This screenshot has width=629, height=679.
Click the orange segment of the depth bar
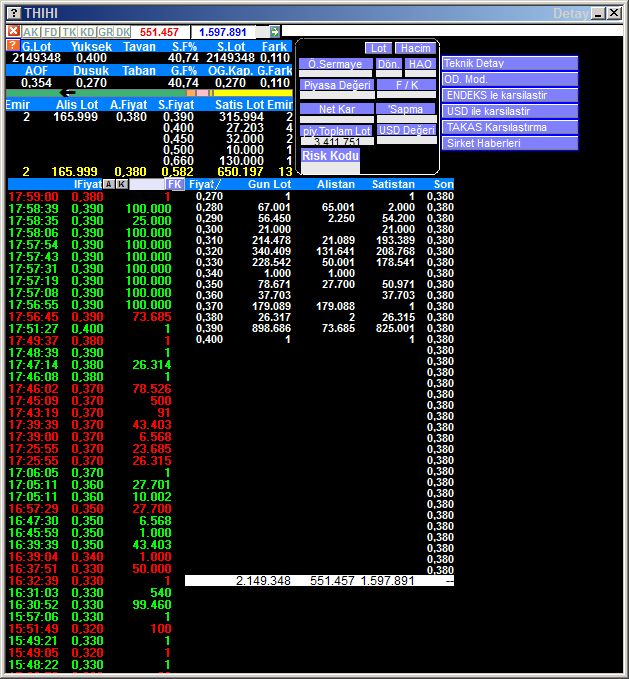point(191,93)
